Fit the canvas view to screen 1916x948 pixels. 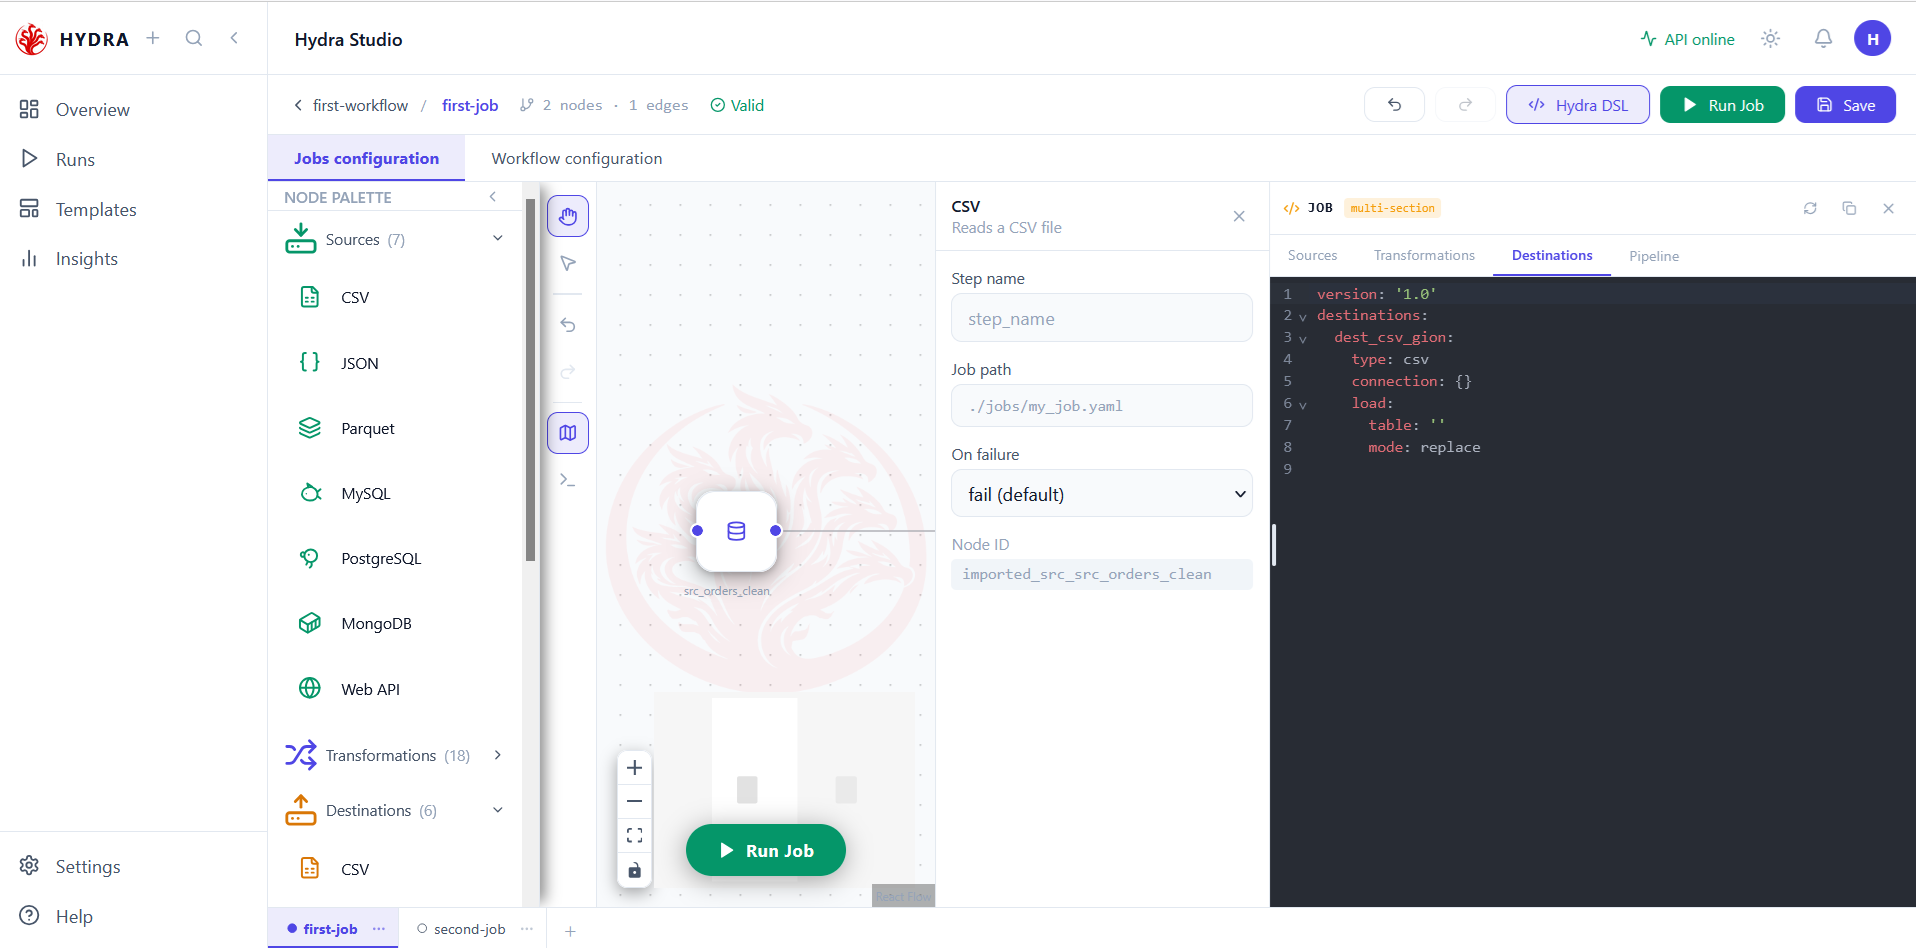634,835
